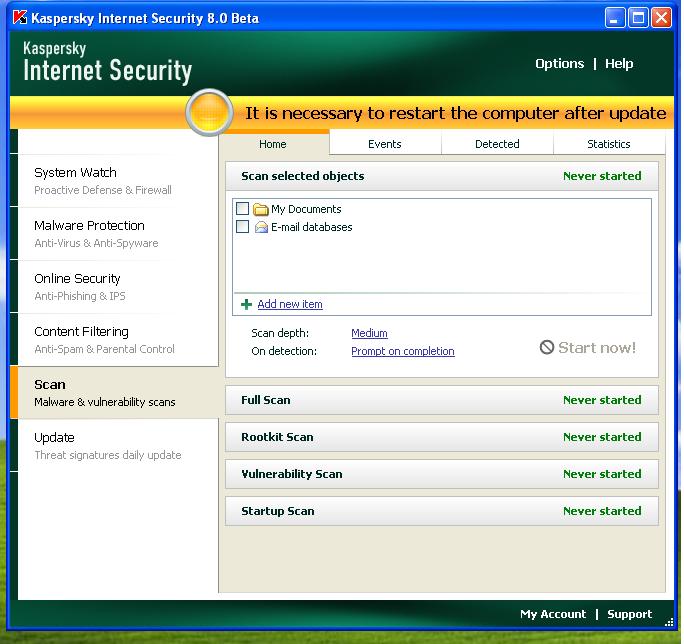684x644 pixels.
Task: Open the Prompt on completion option
Action: tap(403, 351)
